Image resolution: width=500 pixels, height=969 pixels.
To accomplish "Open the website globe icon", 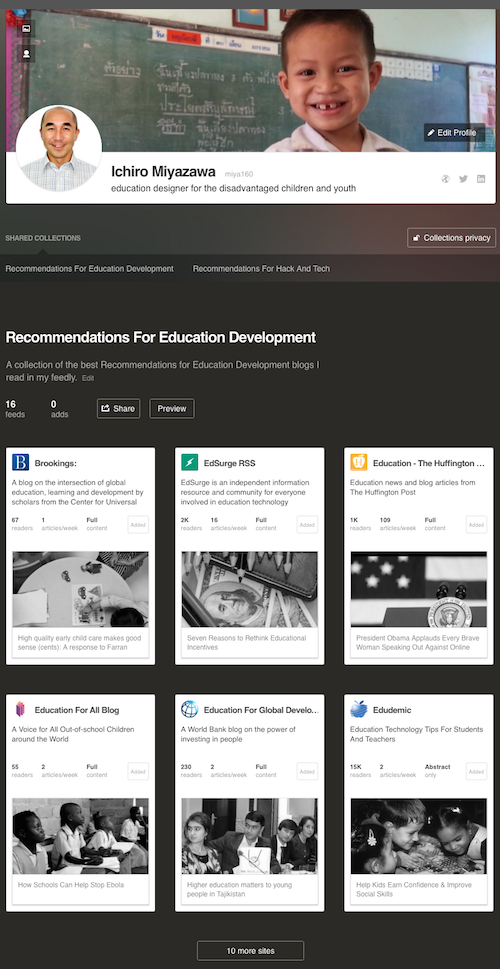I will point(446,179).
